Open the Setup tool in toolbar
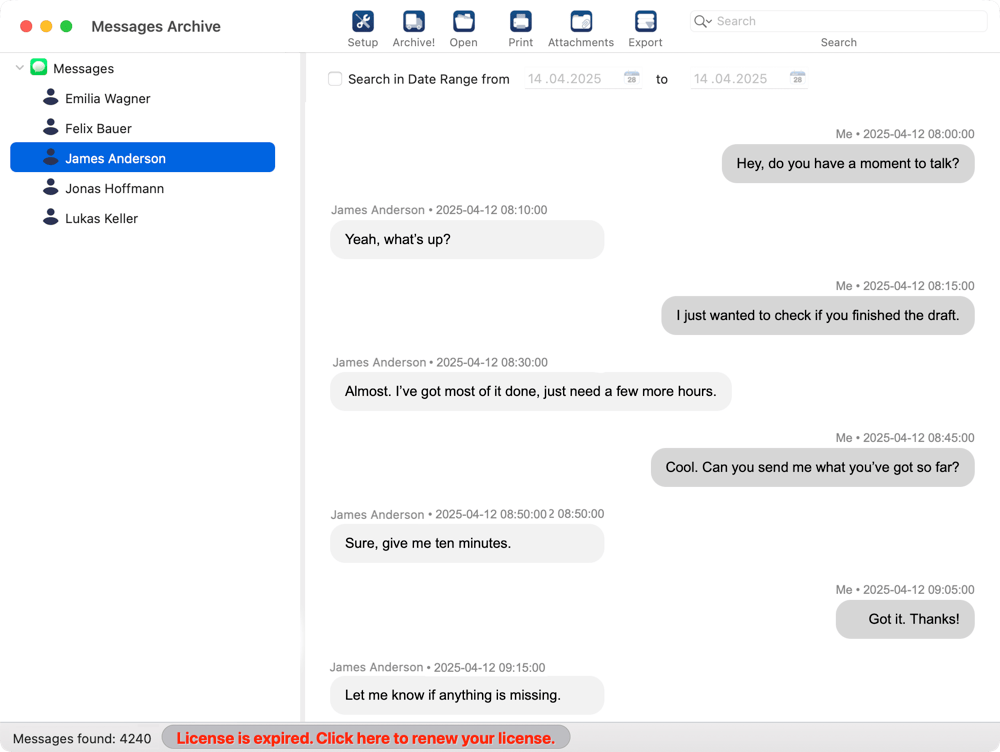Image resolution: width=1000 pixels, height=752 pixels. [362, 22]
